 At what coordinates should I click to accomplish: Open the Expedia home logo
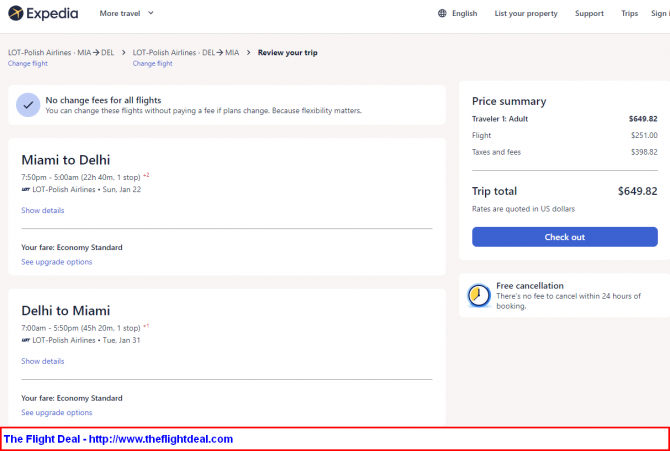43,13
